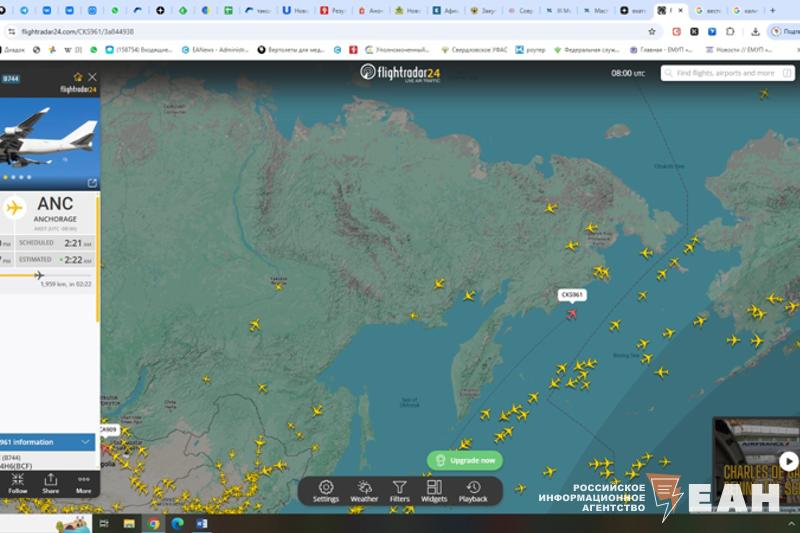Type in Find flights, airports search box

tap(726, 73)
